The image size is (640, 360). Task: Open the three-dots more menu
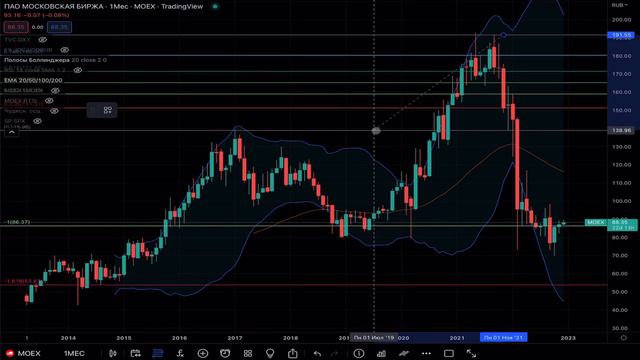point(426,353)
